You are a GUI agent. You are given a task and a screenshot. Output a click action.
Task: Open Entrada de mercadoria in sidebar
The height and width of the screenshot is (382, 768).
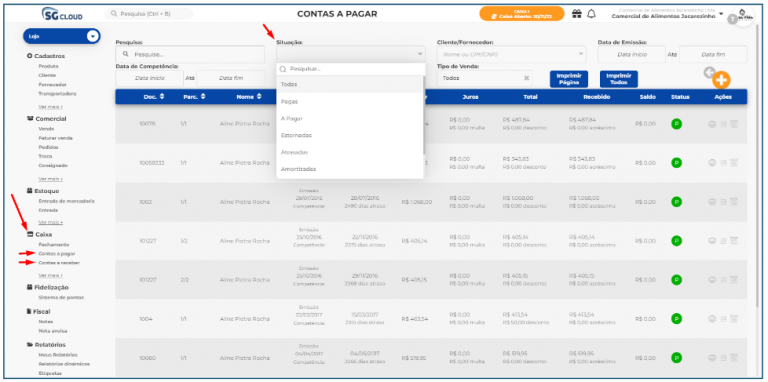tap(67, 201)
